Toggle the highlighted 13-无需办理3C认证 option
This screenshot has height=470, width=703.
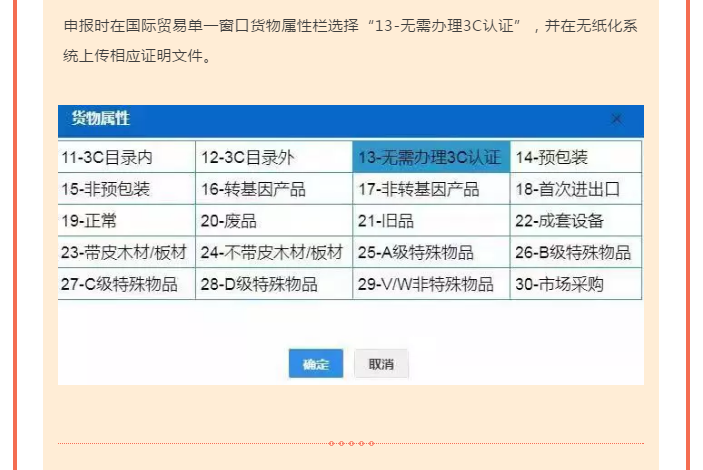click(x=431, y=157)
